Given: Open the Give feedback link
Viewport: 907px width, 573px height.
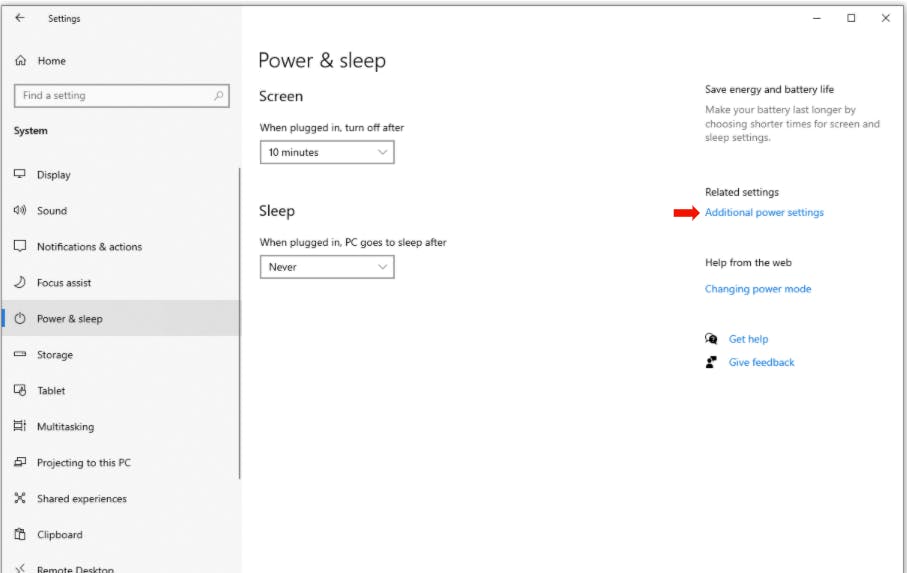Looking at the screenshot, I should [x=761, y=363].
